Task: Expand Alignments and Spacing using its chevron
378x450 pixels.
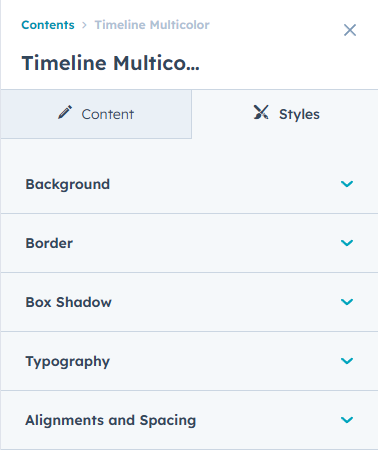Action: pyautogui.click(x=347, y=420)
